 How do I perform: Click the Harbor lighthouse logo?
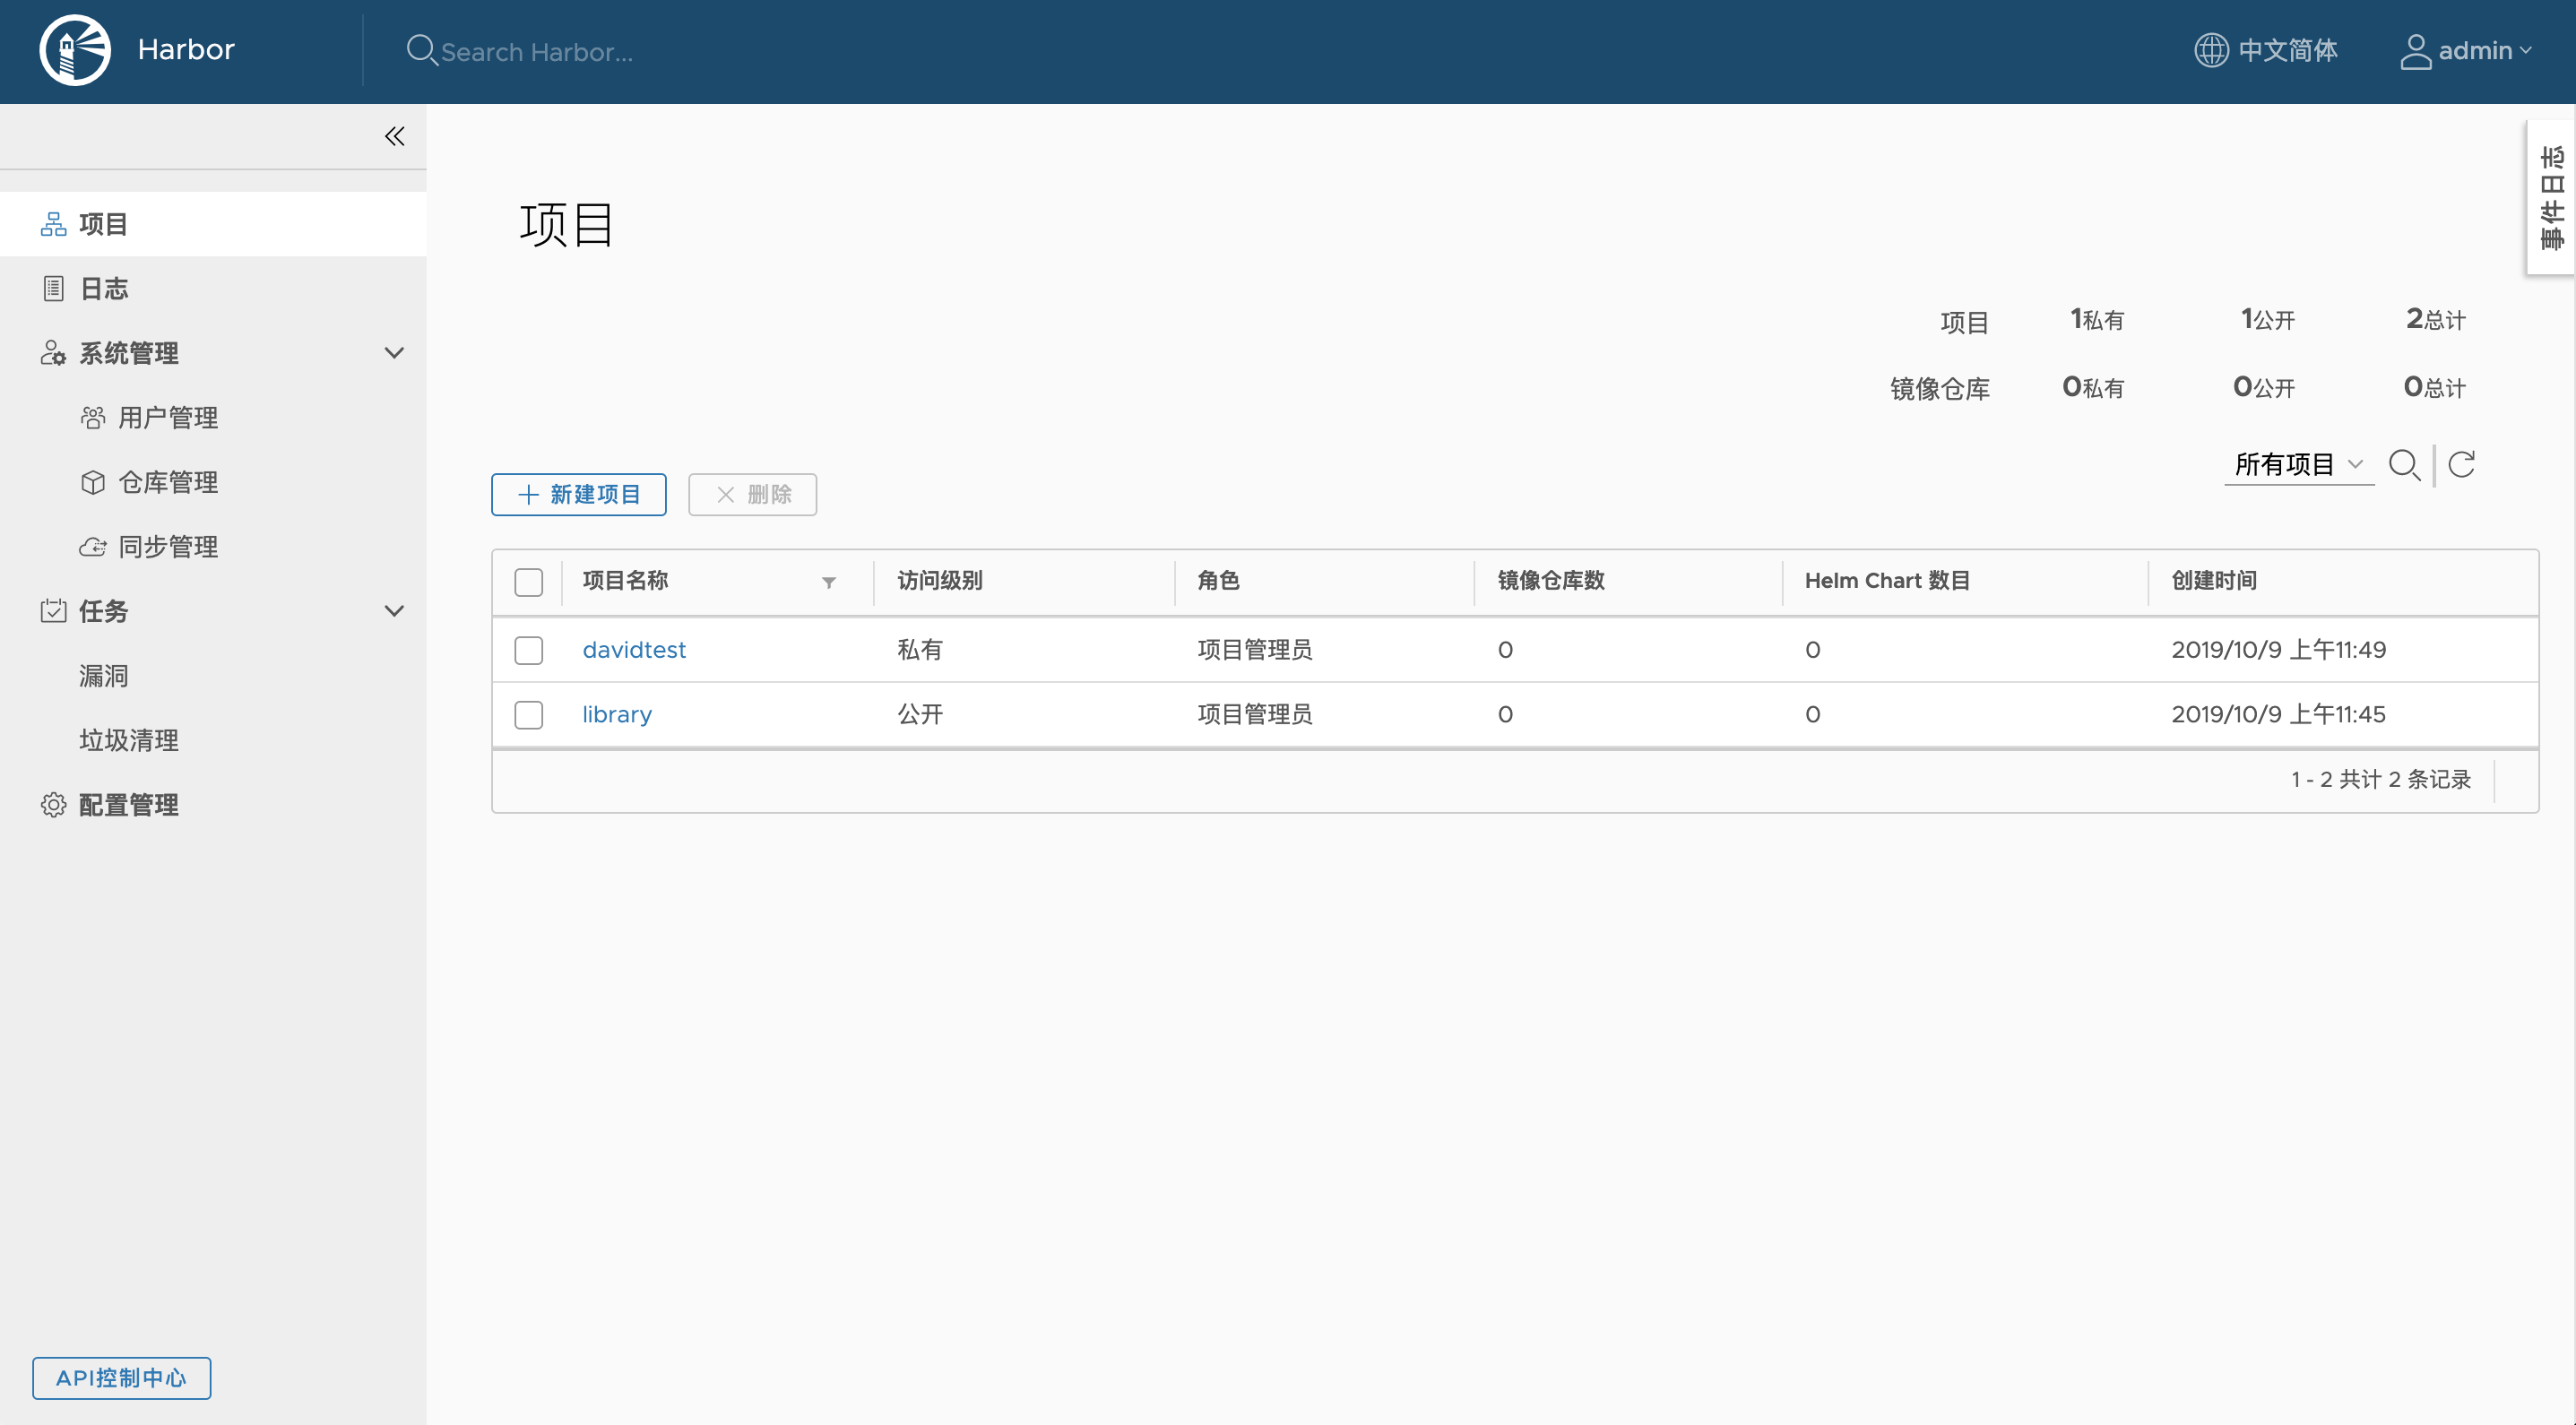[x=75, y=50]
